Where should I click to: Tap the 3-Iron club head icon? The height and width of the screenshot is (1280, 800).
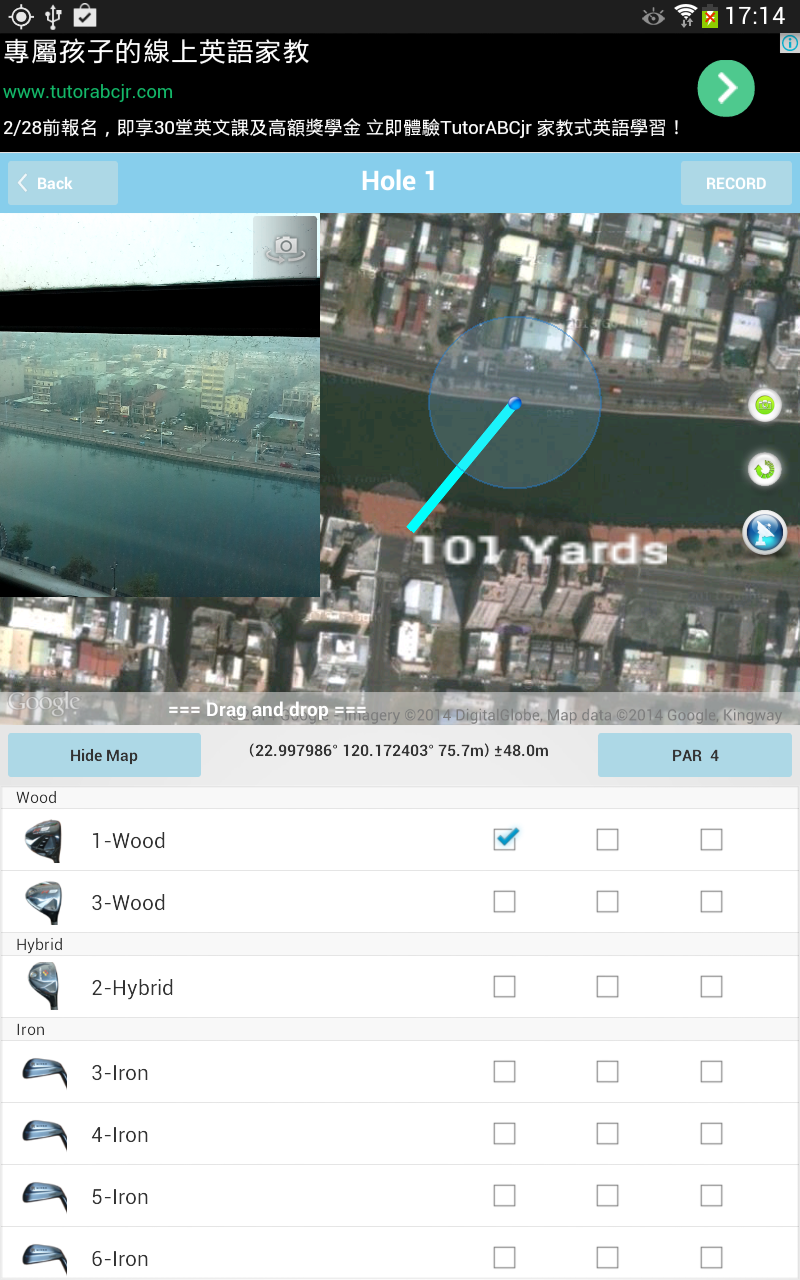tap(45, 1073)
